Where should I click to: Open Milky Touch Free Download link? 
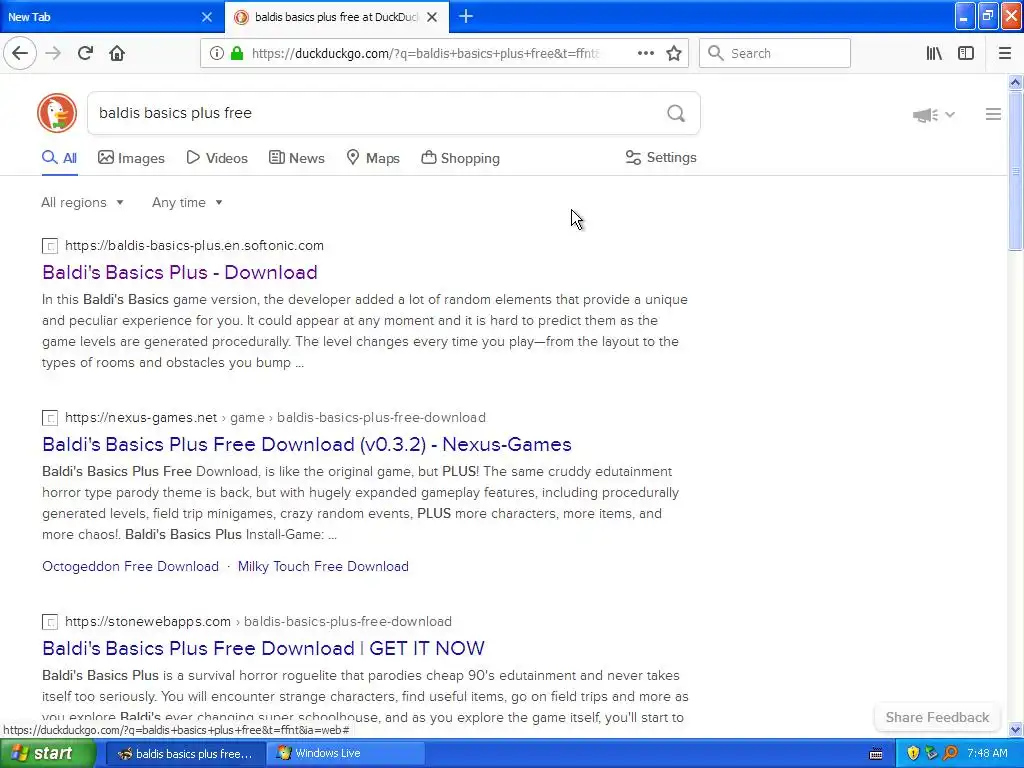pyautogui.click(x=323, y=566)
